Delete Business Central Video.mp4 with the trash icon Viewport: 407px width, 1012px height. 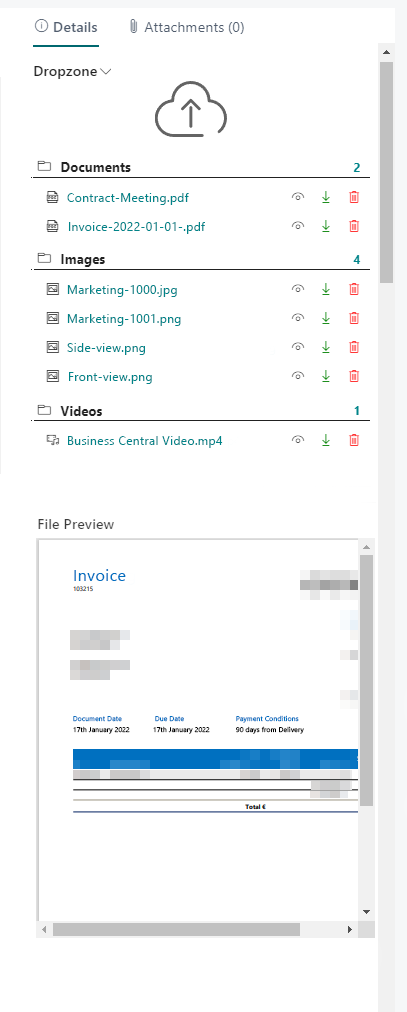(x=353, y=440)
